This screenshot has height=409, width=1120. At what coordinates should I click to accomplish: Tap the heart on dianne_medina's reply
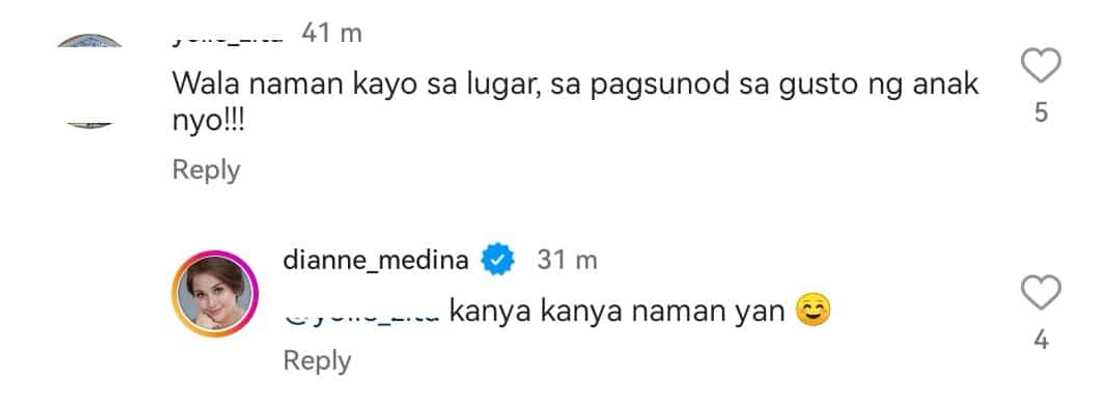1041,293
